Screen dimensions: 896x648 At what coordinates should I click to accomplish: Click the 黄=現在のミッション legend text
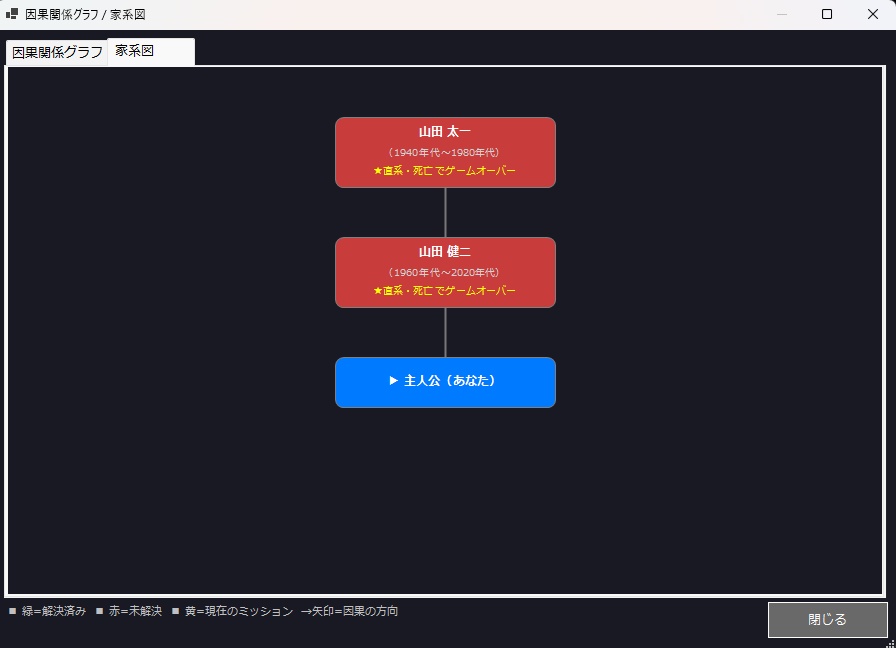(x=239, y=611)
